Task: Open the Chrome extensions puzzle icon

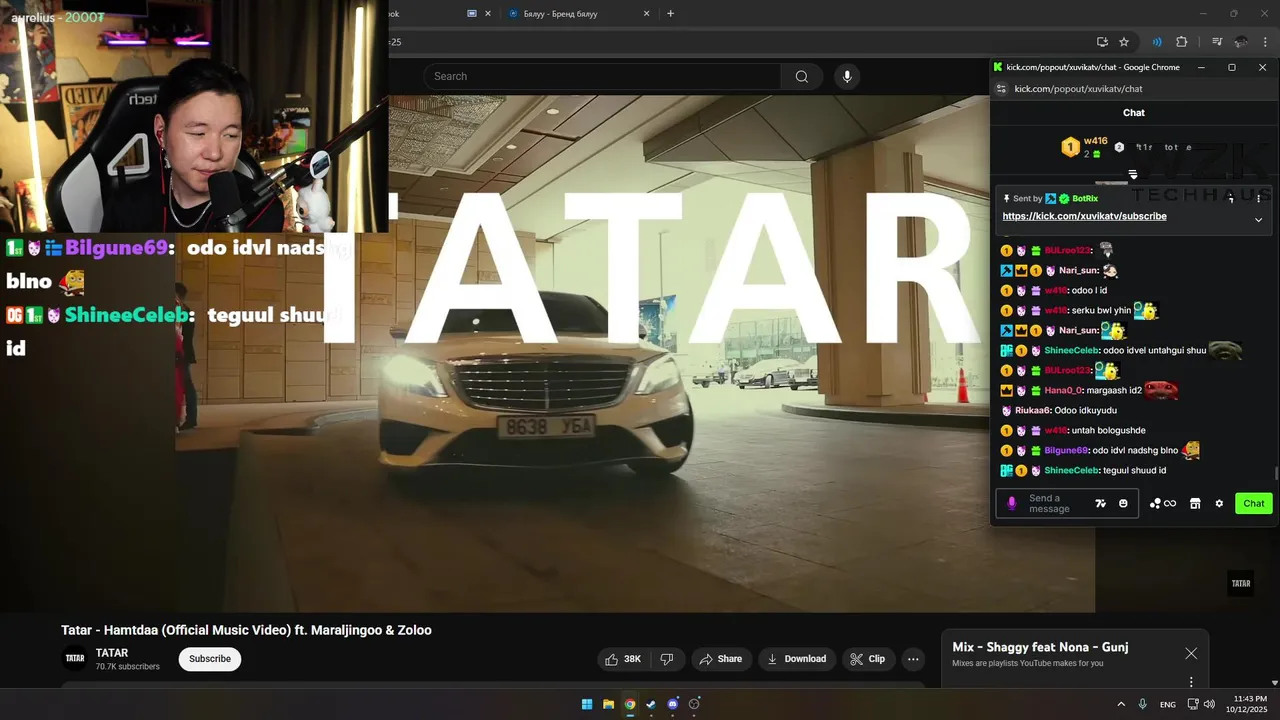Action: pyautogui.click(x=1181, y=42)
